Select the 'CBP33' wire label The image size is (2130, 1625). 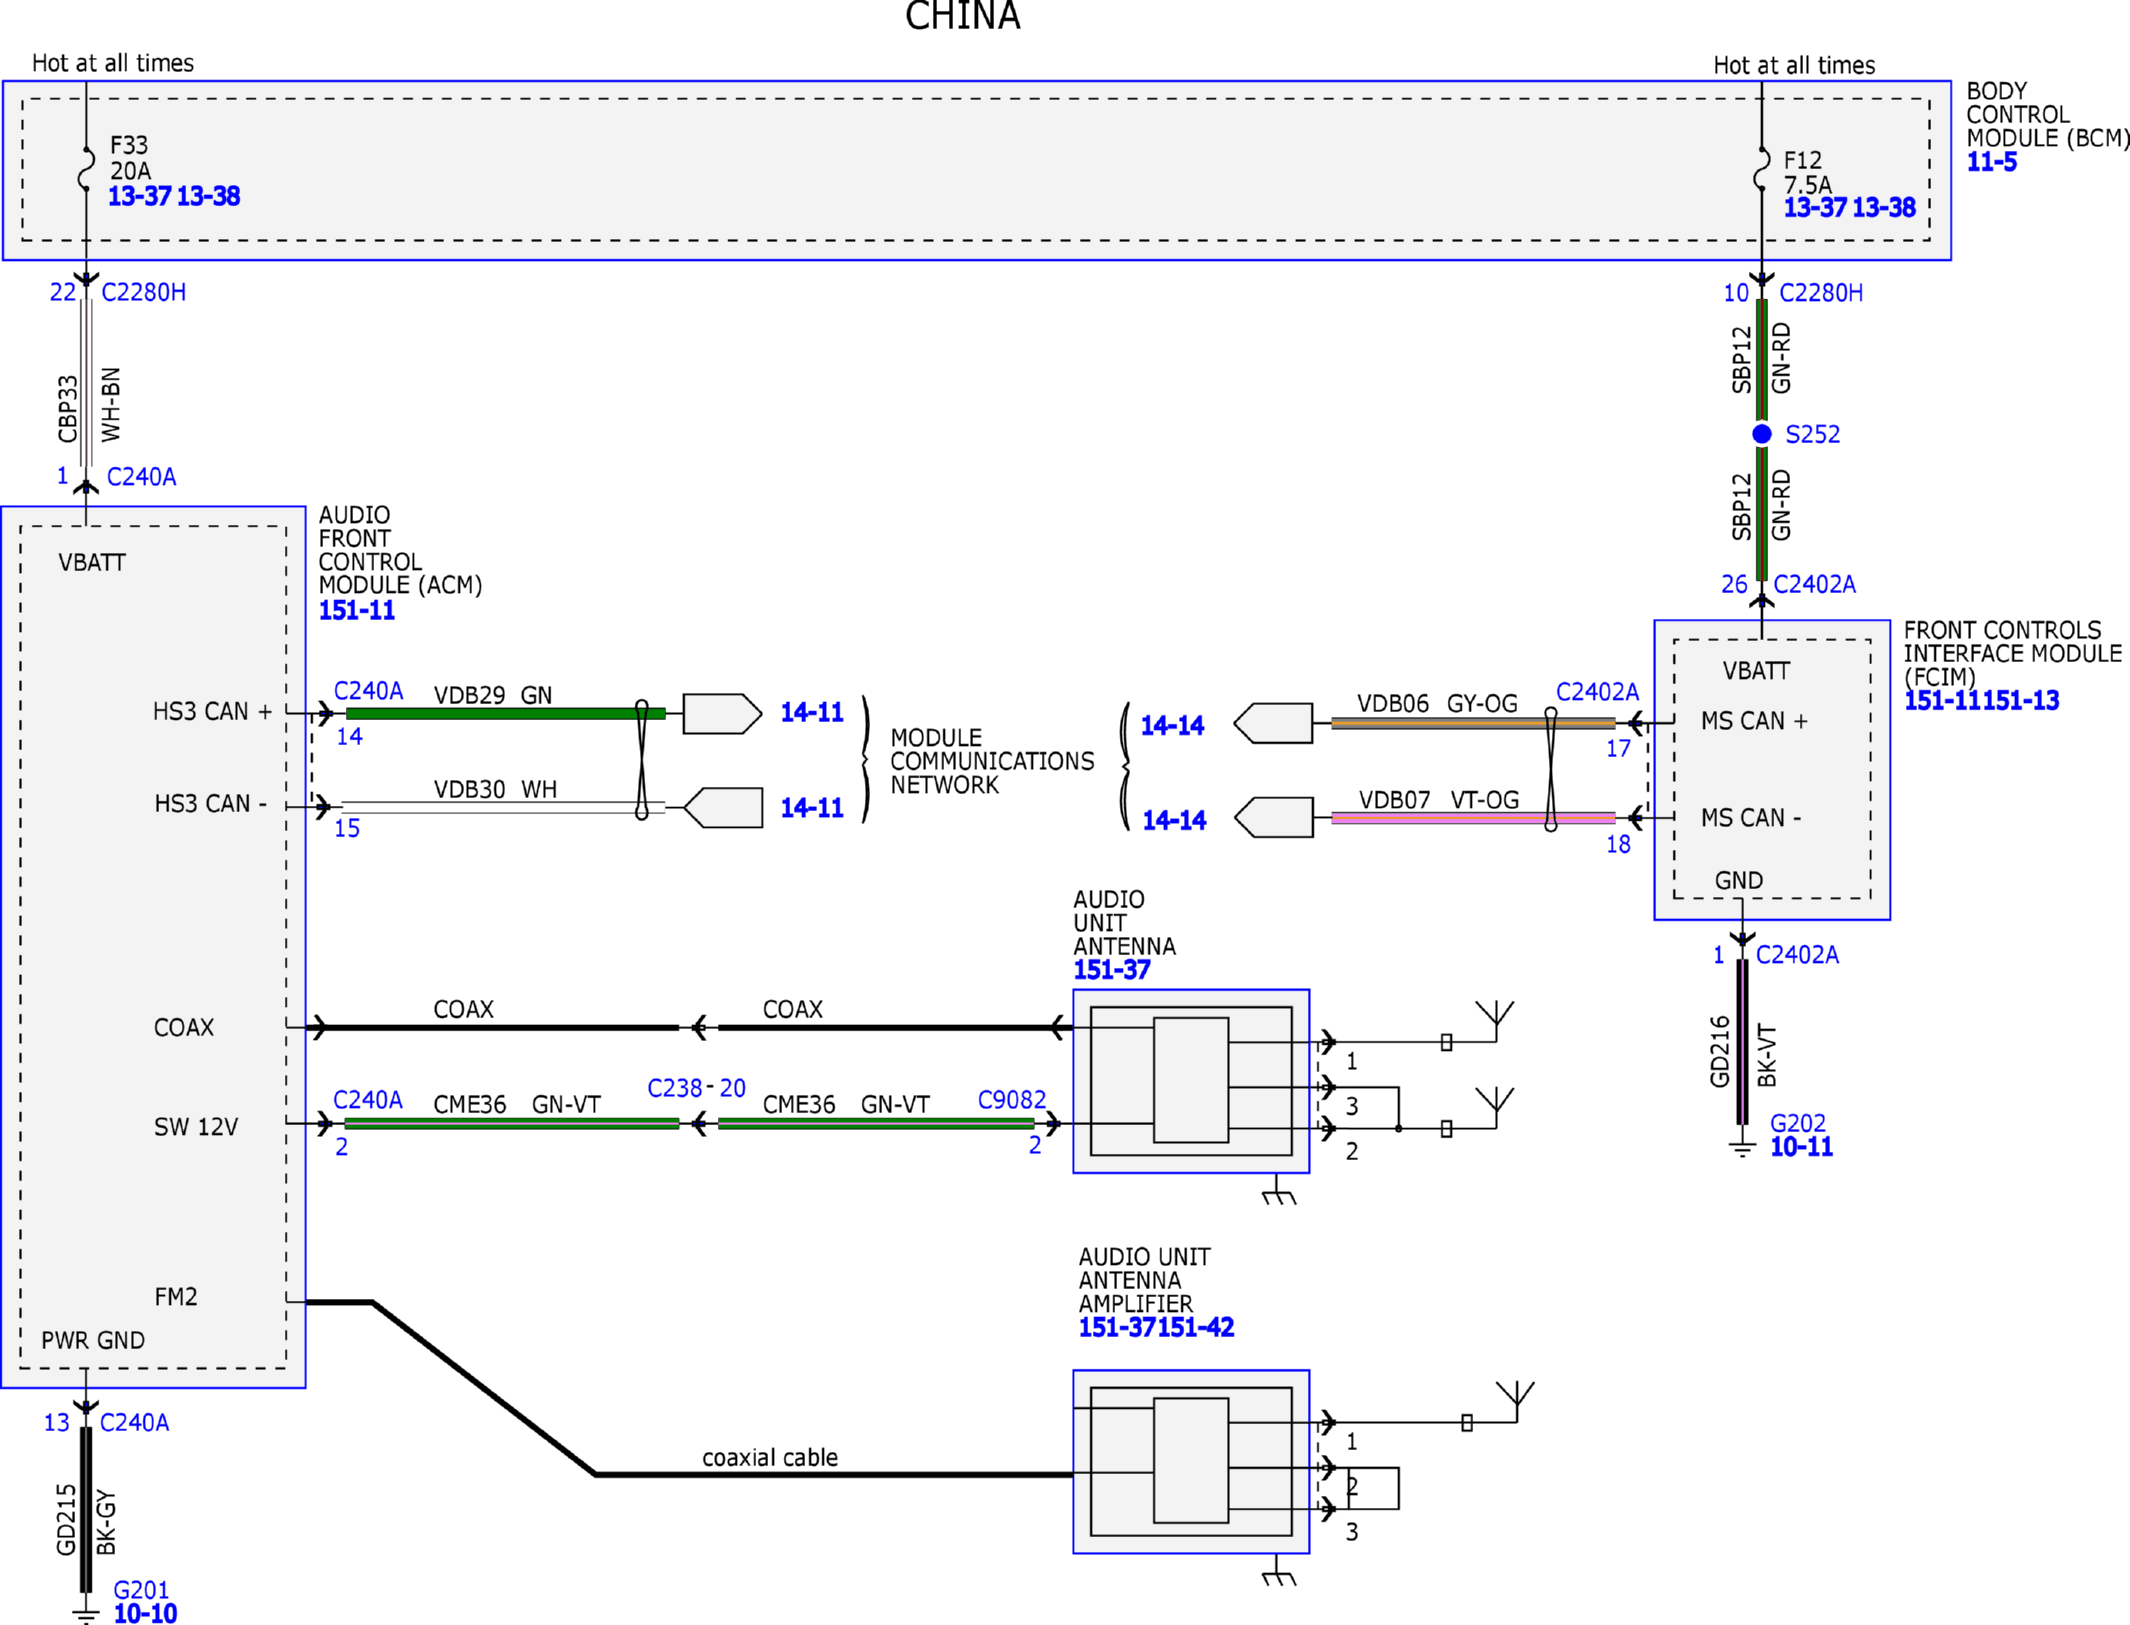(x=67, y=408)
